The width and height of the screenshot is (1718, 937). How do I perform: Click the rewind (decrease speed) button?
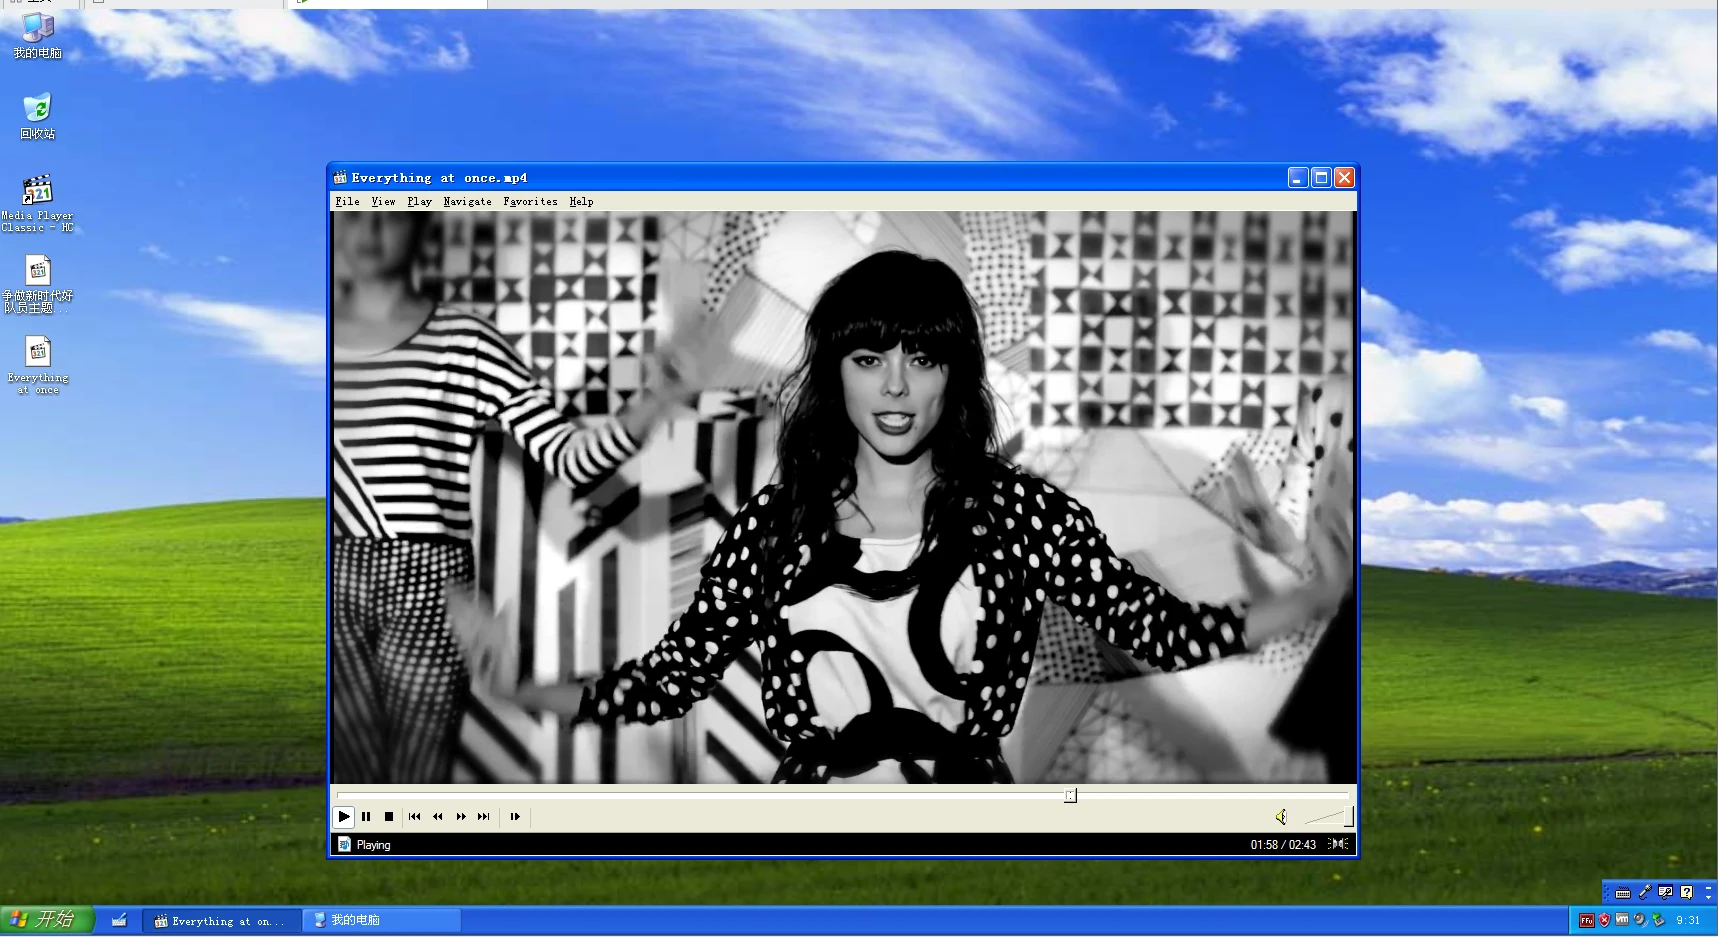coord(437,817)
